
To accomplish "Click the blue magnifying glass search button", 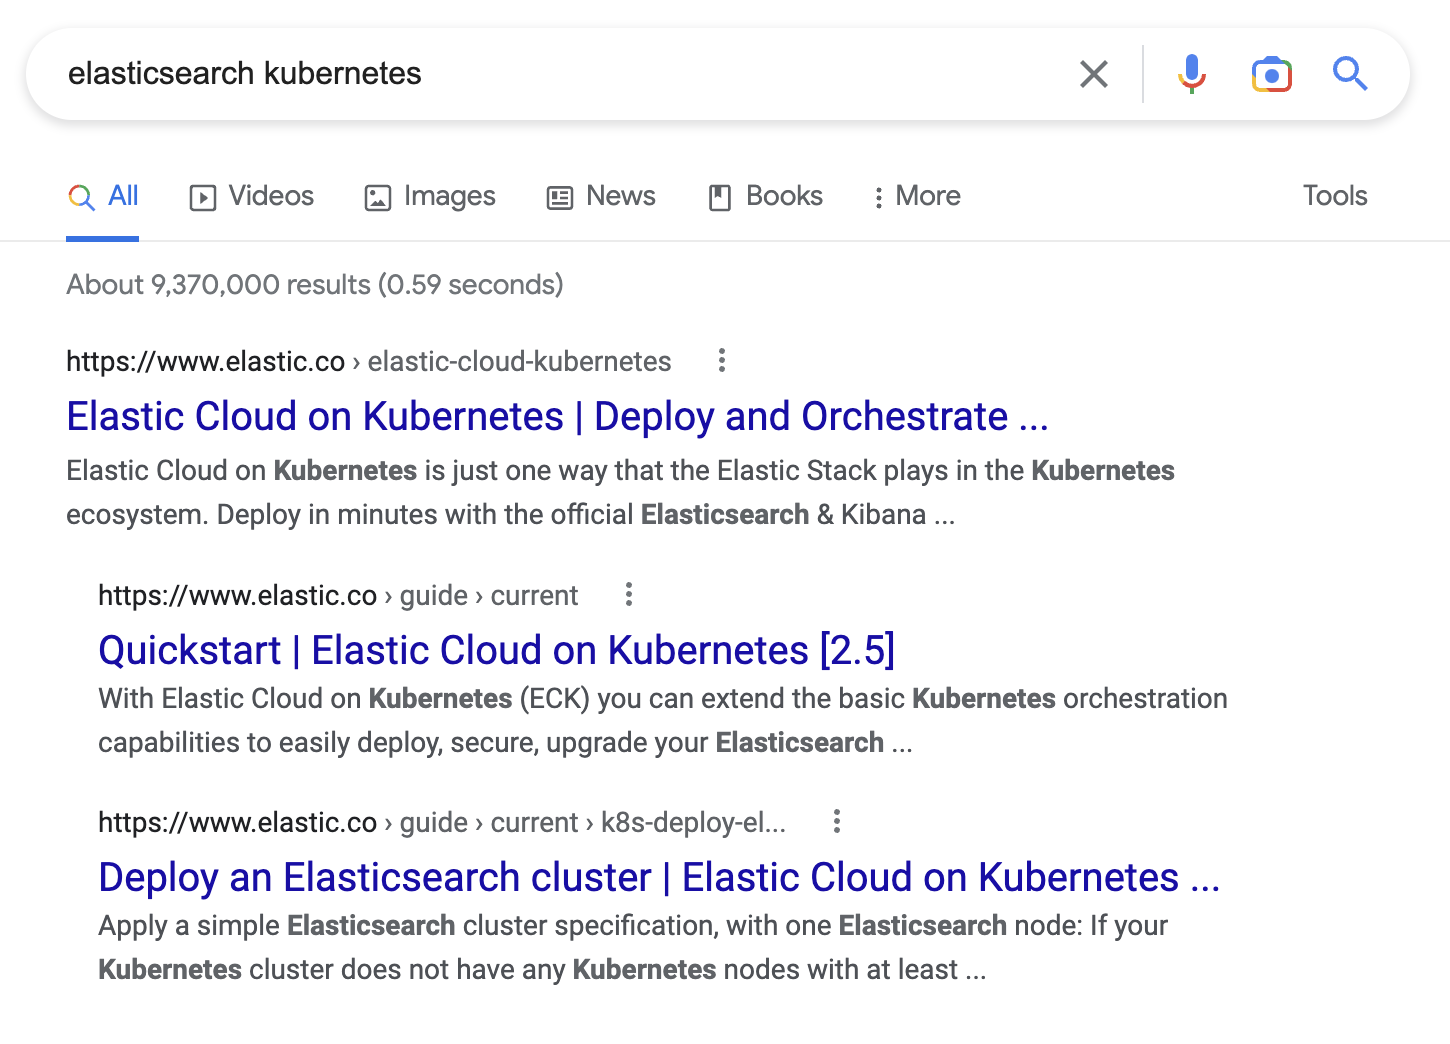I will tap(1350, 73).
